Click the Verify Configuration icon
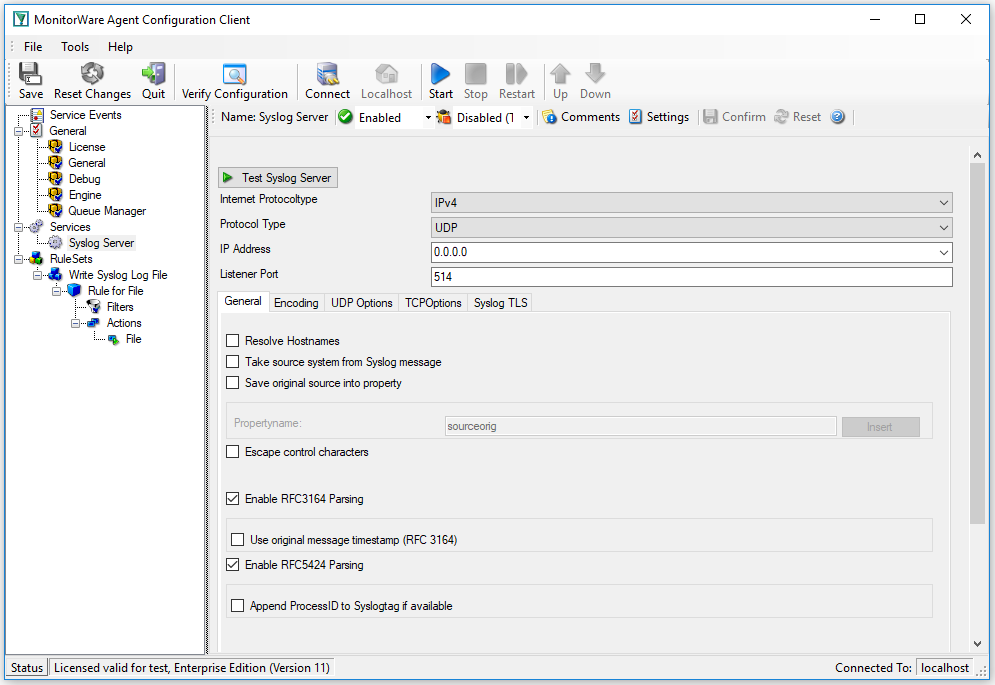This screenshot has width=995, height=685. (234, 74)
